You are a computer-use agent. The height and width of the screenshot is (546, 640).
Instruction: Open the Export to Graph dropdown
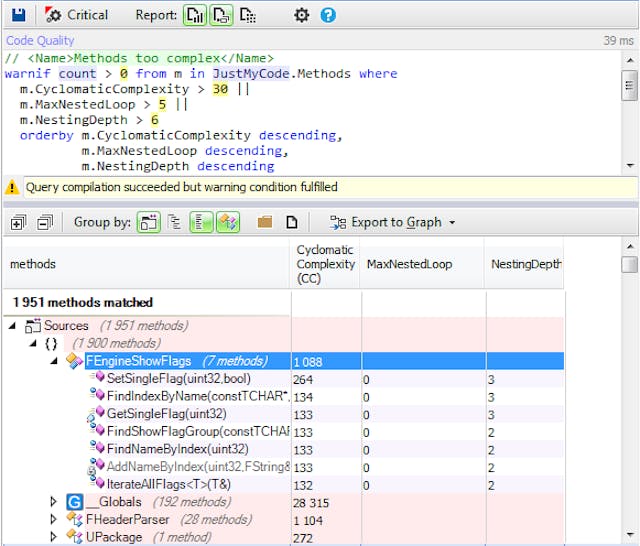click(x=392, y=222)
